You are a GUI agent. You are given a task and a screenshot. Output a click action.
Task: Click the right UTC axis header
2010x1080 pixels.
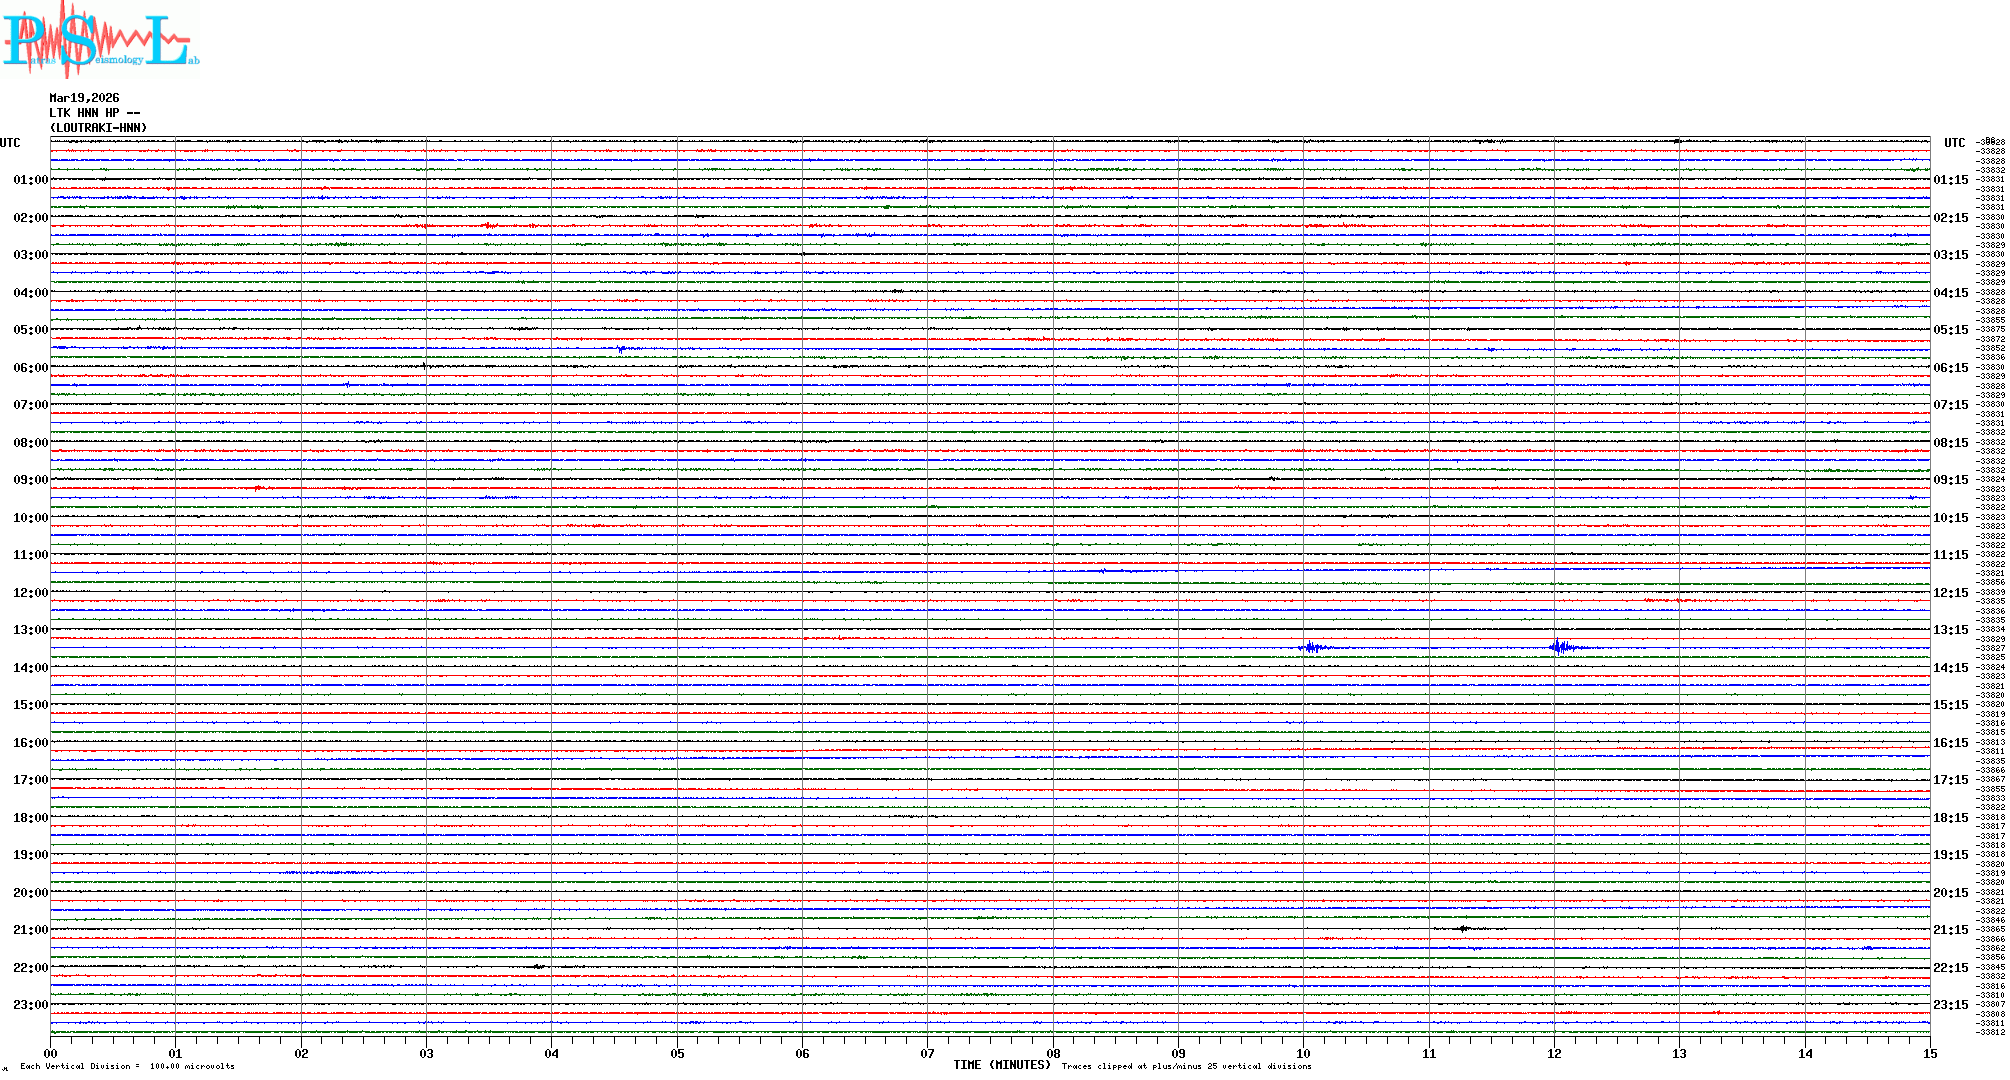(1954, 143)
